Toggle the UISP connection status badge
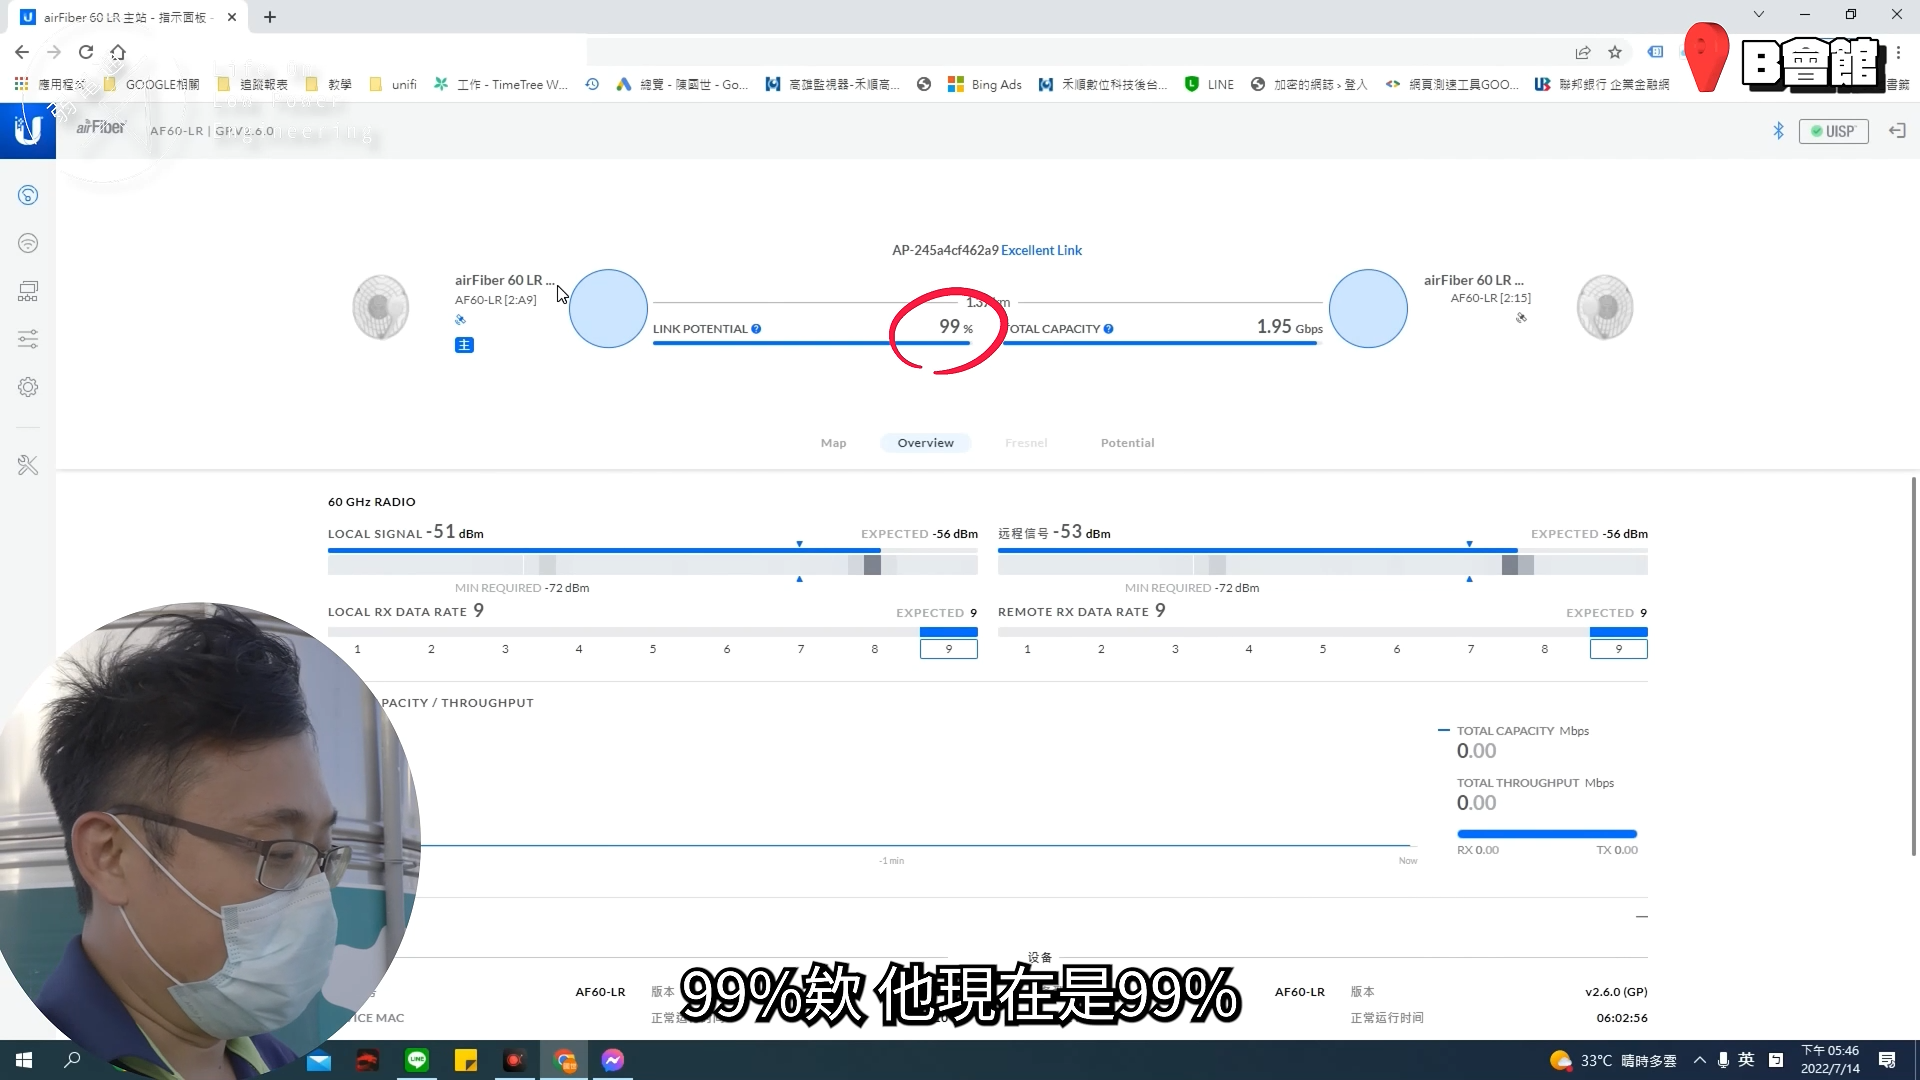Viewport: 1920px width, 1080px height. 1835,131
